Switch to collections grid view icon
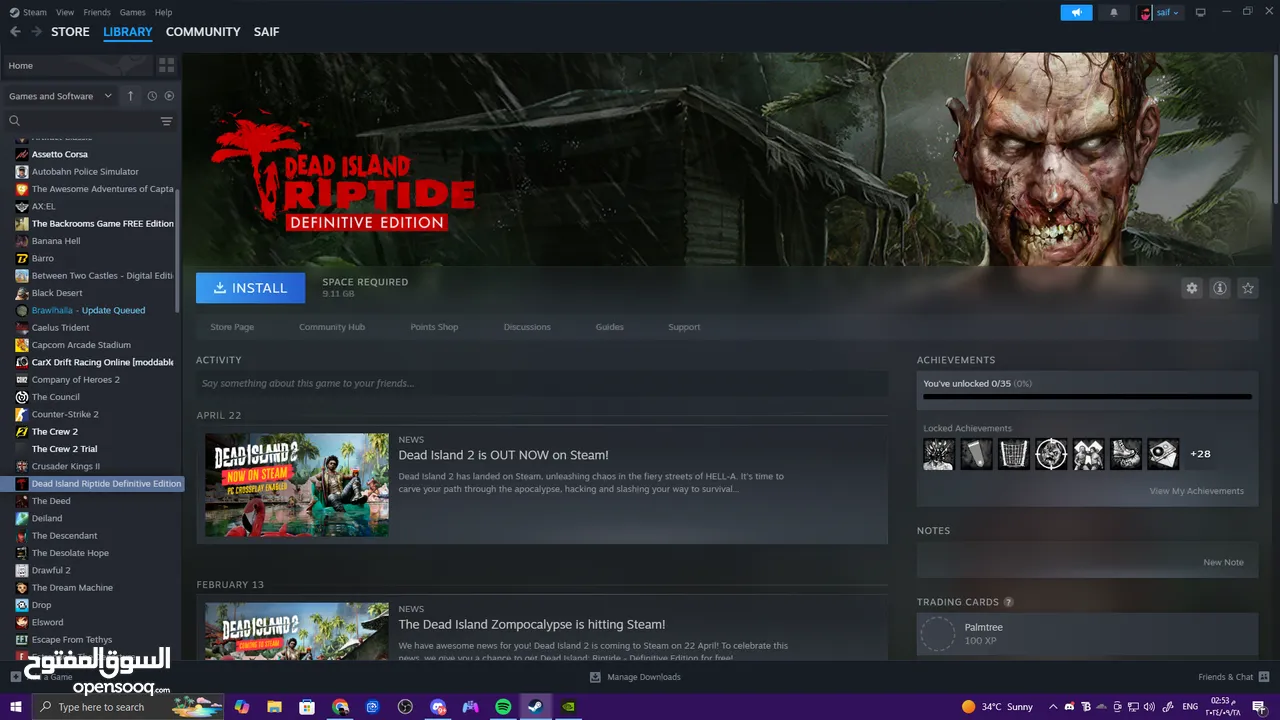The height and width of the screenshot is (720, 1280). click(x=166, y=65)
